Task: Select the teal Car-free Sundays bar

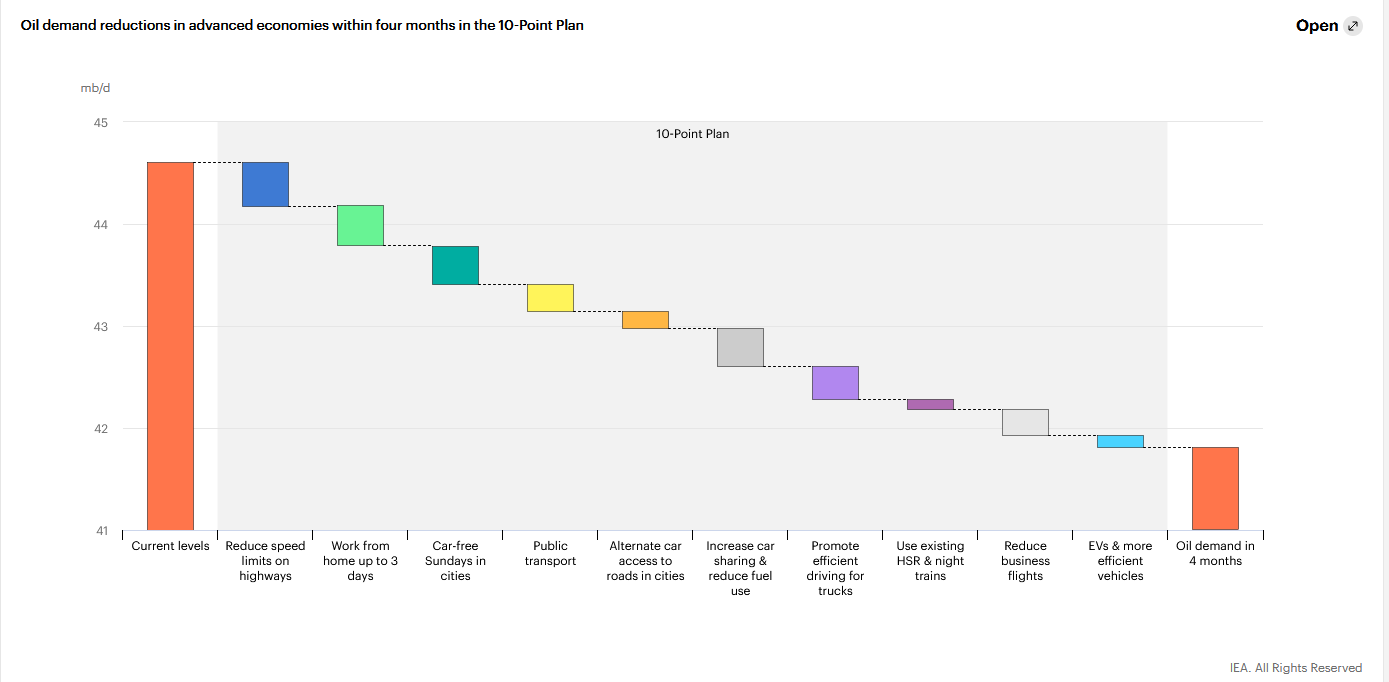Action: 455,265
